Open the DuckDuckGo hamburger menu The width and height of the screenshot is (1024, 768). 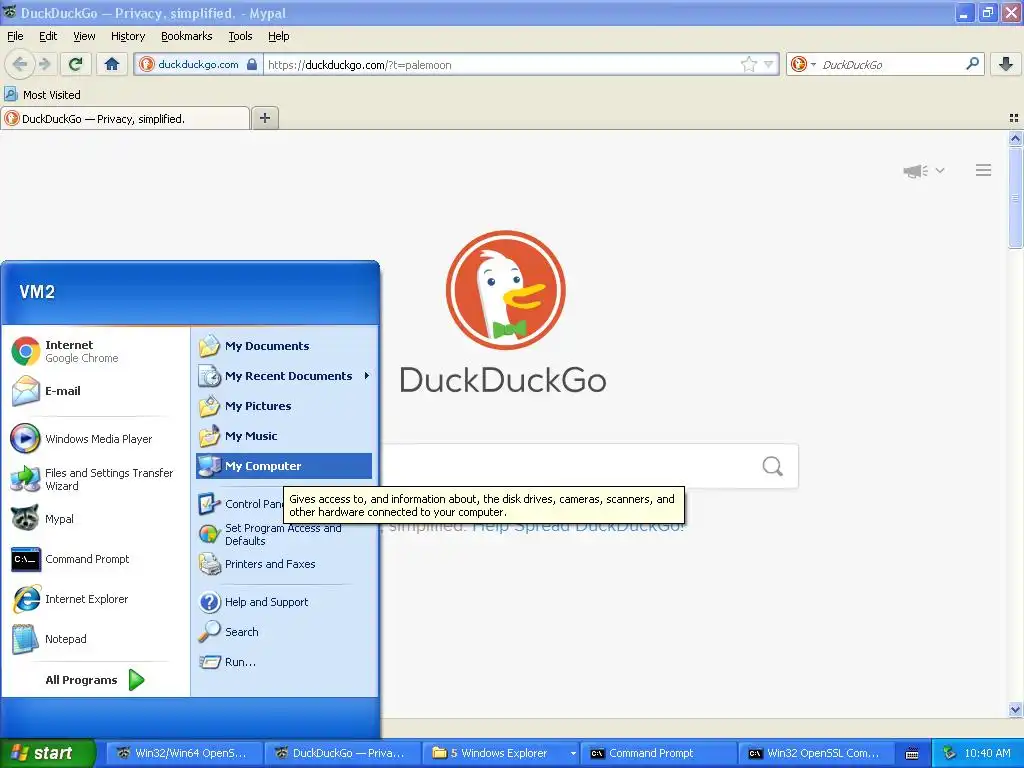(984, 170)
